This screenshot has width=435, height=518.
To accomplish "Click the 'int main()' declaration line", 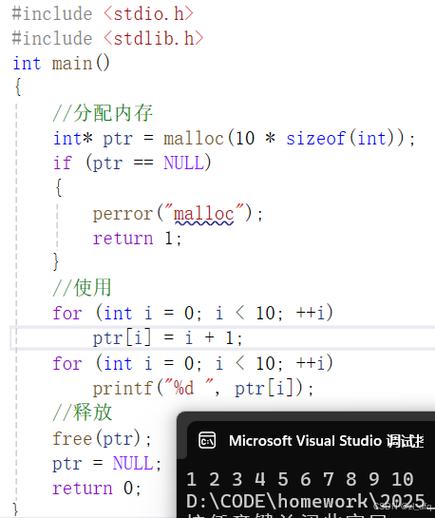I will [61, 63].
